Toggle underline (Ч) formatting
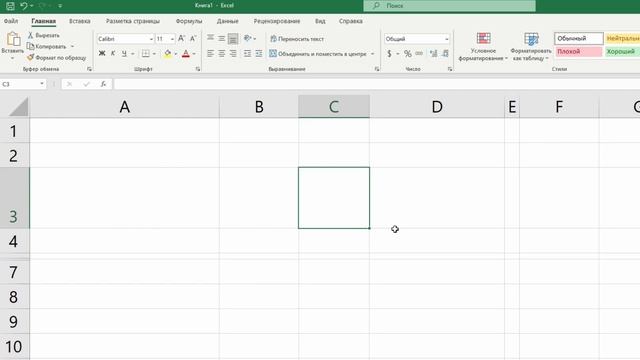This screenshot has height=360, width=640. point(124,53)
